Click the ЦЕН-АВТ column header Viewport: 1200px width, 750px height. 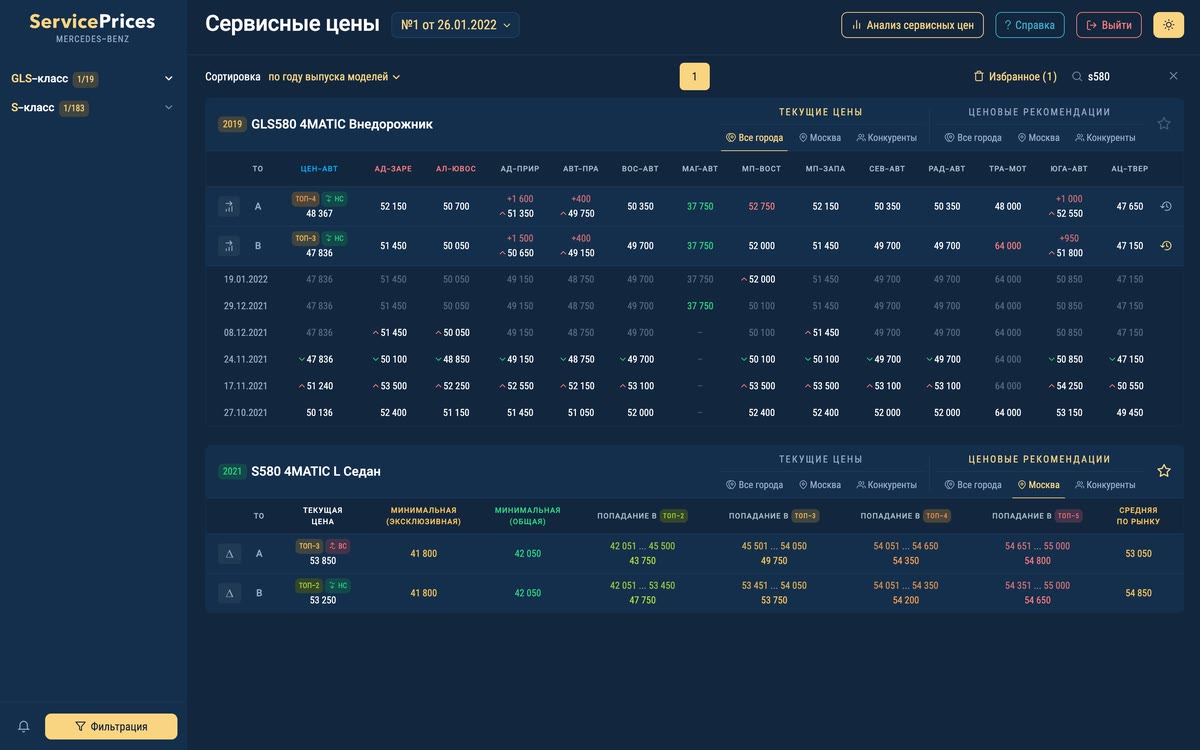(x=319, y=169)
